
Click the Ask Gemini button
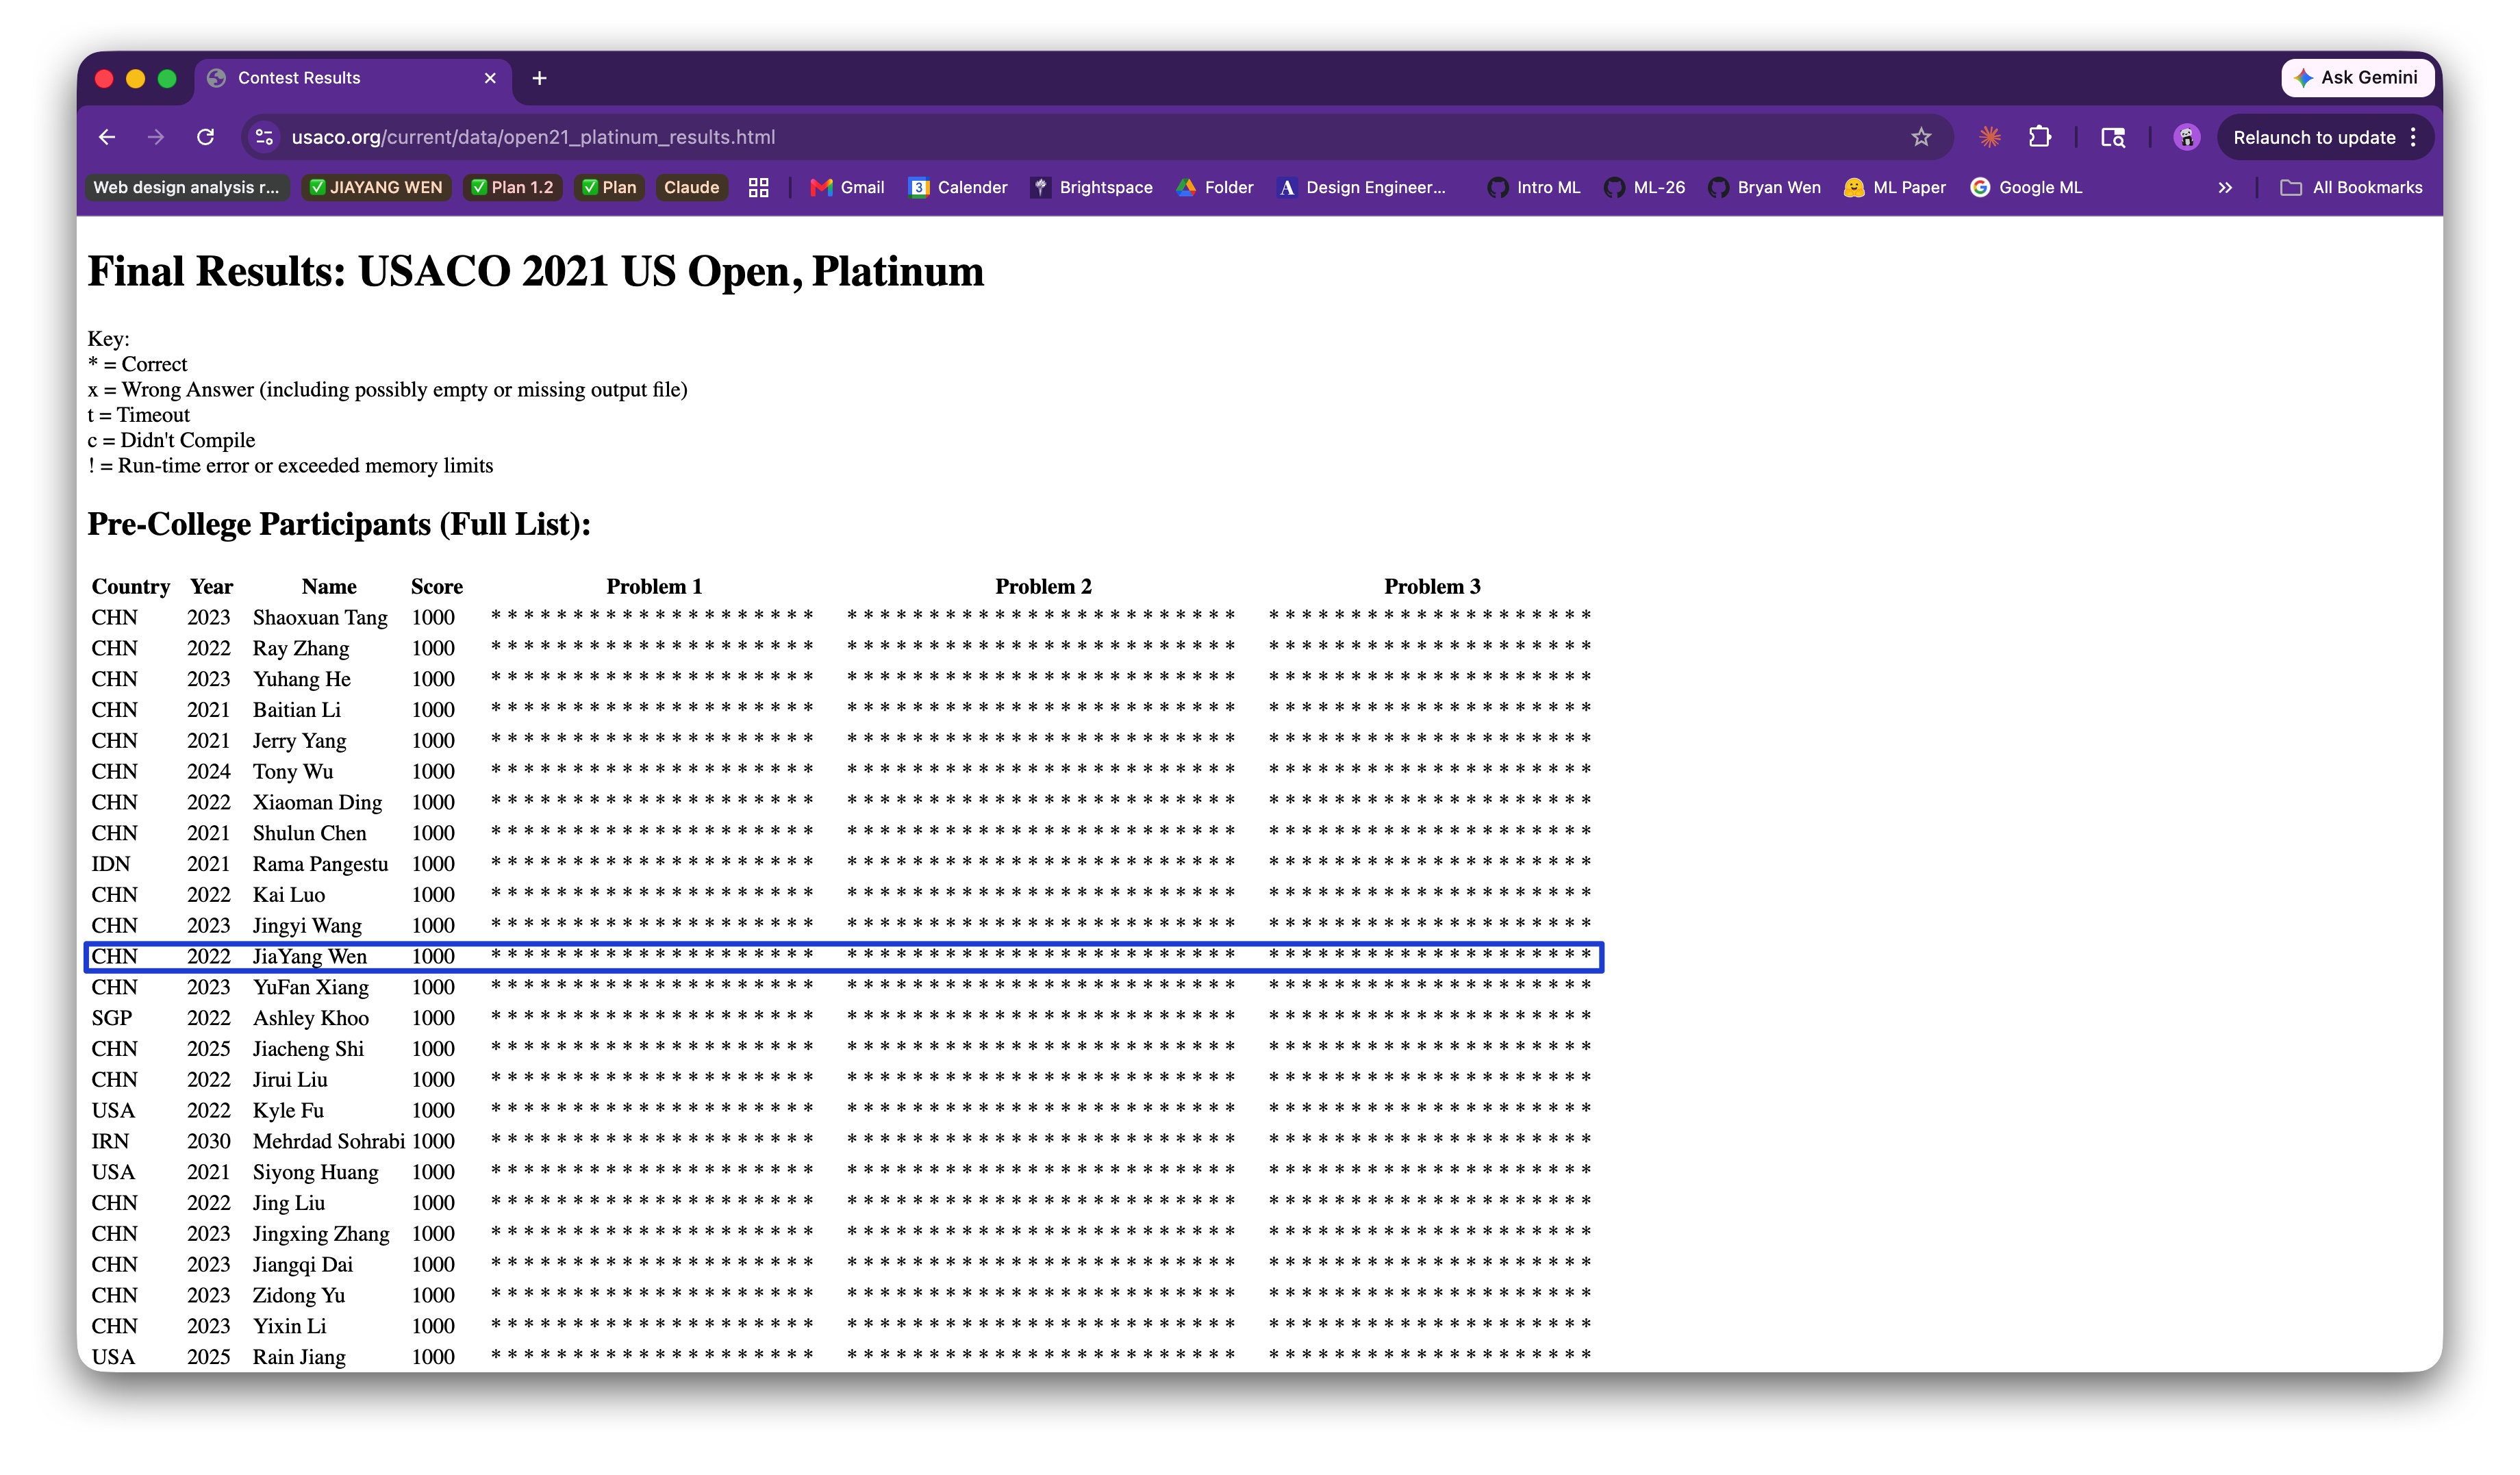pyautogui.click(x=2357, y=77)
